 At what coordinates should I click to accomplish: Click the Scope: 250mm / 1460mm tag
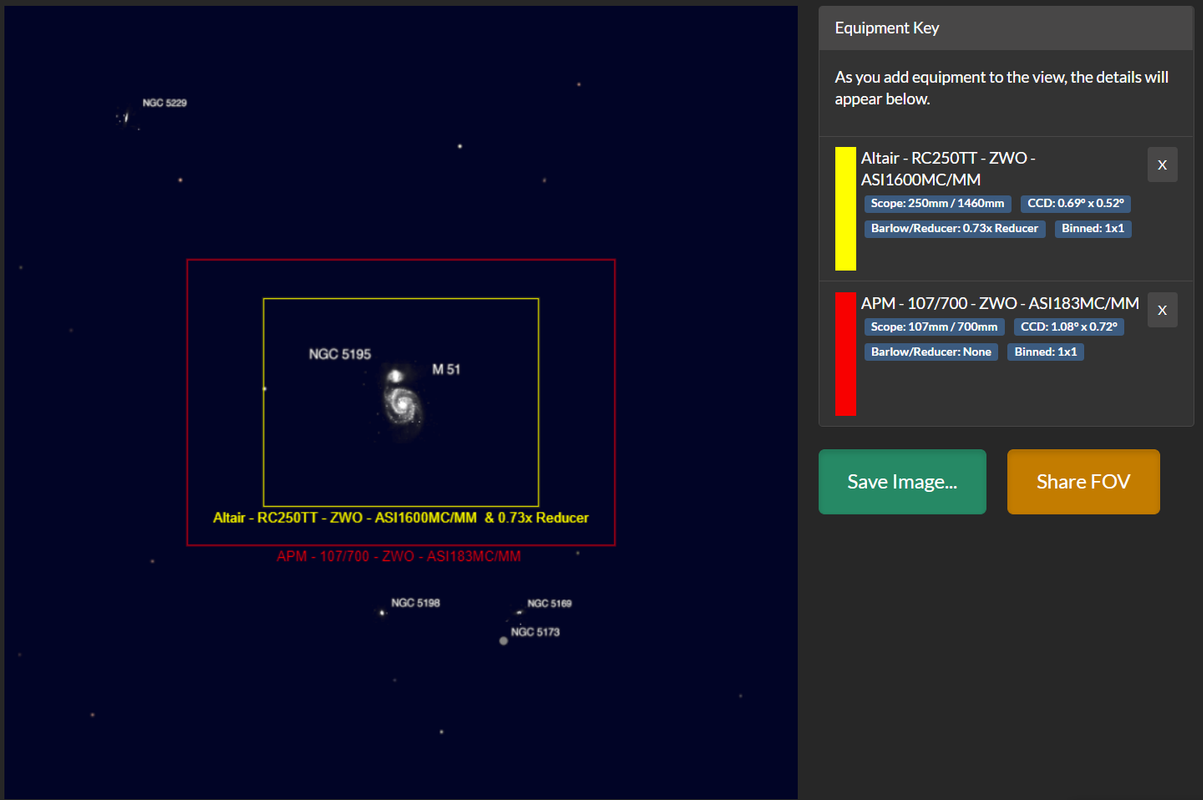click(938, 203)
